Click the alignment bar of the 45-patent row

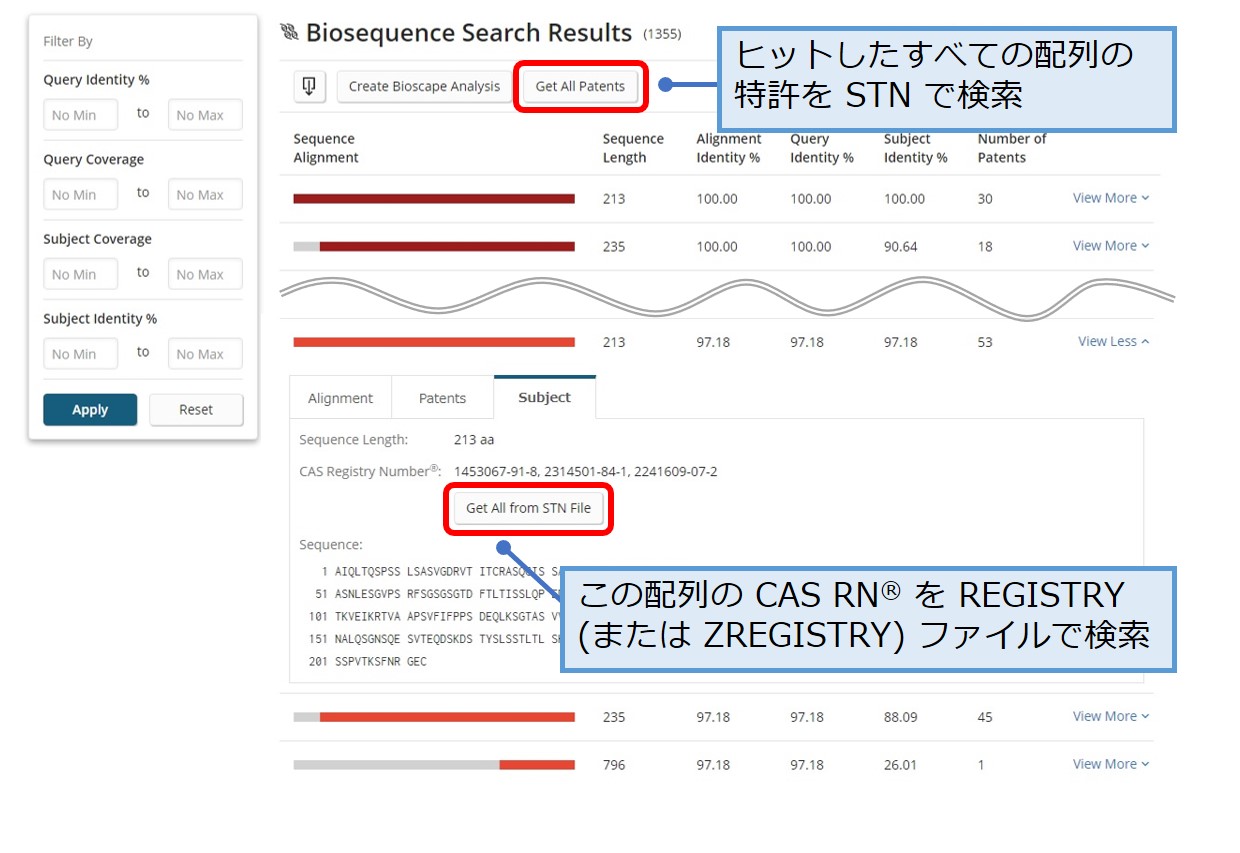tap(434, 717)
